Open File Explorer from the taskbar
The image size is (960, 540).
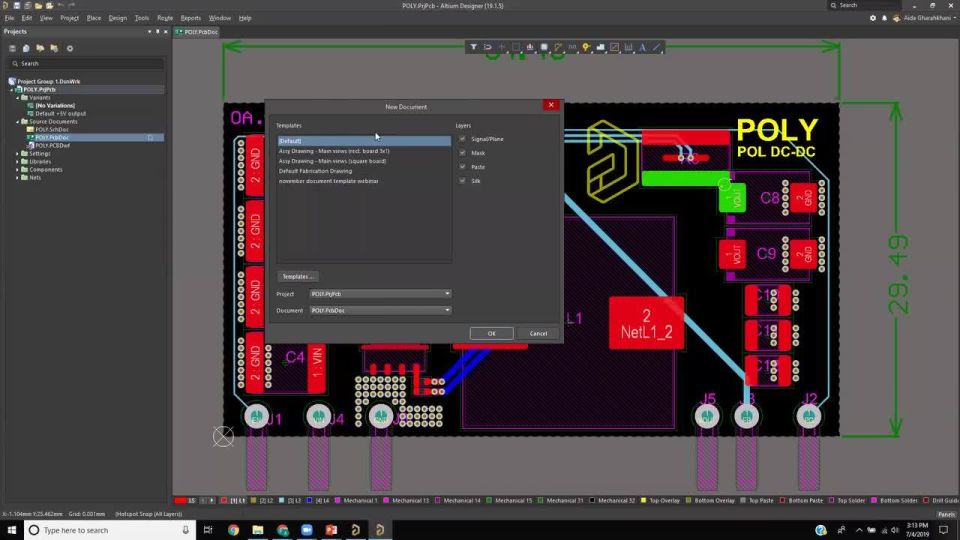tap(258, 530)
